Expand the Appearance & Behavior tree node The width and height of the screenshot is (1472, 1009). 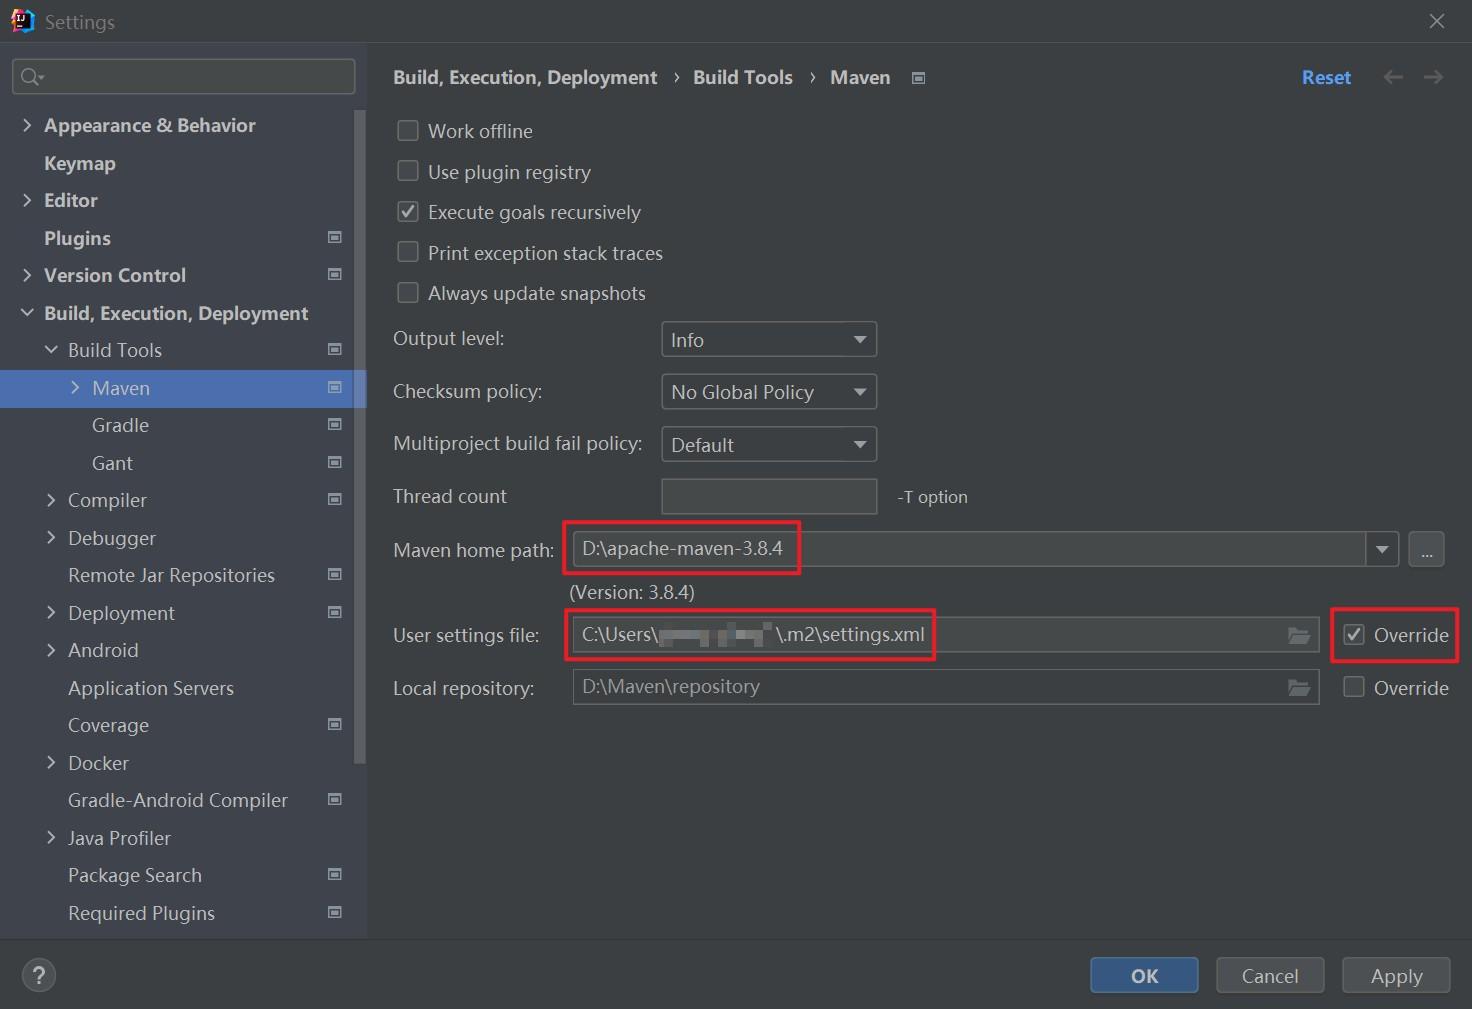tap(27, 125)
